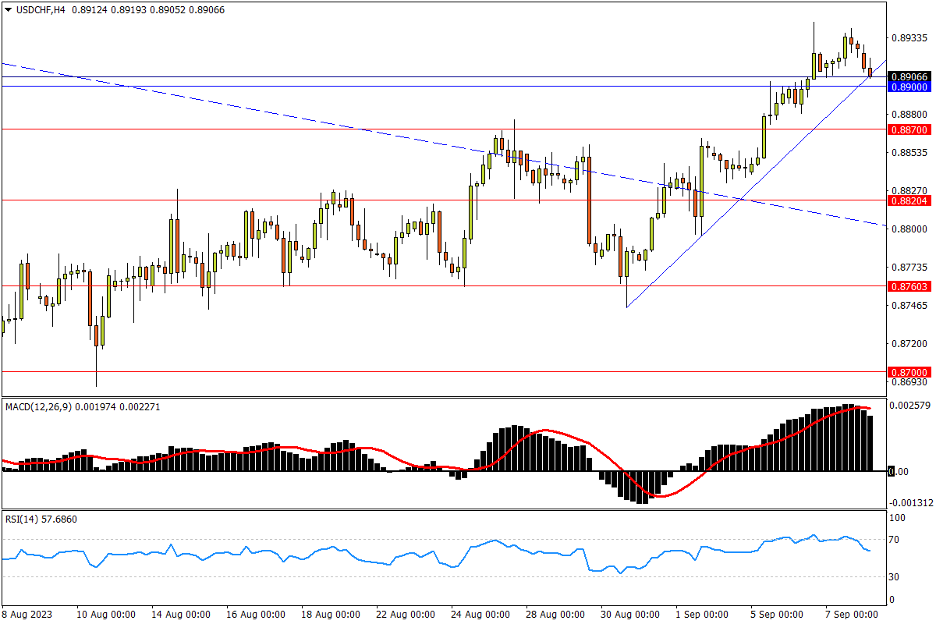
Task: Select the red 0.88700 price level tag
Action: (x=910, y=129)
